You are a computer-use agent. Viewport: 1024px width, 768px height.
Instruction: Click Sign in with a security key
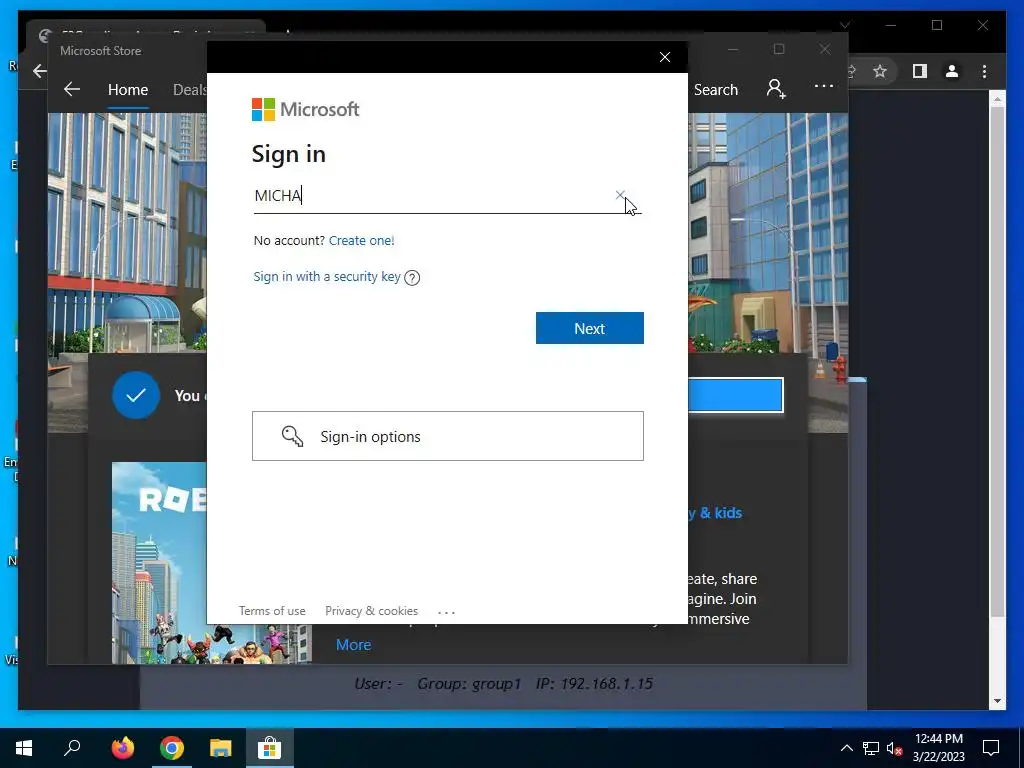(327, 276)
